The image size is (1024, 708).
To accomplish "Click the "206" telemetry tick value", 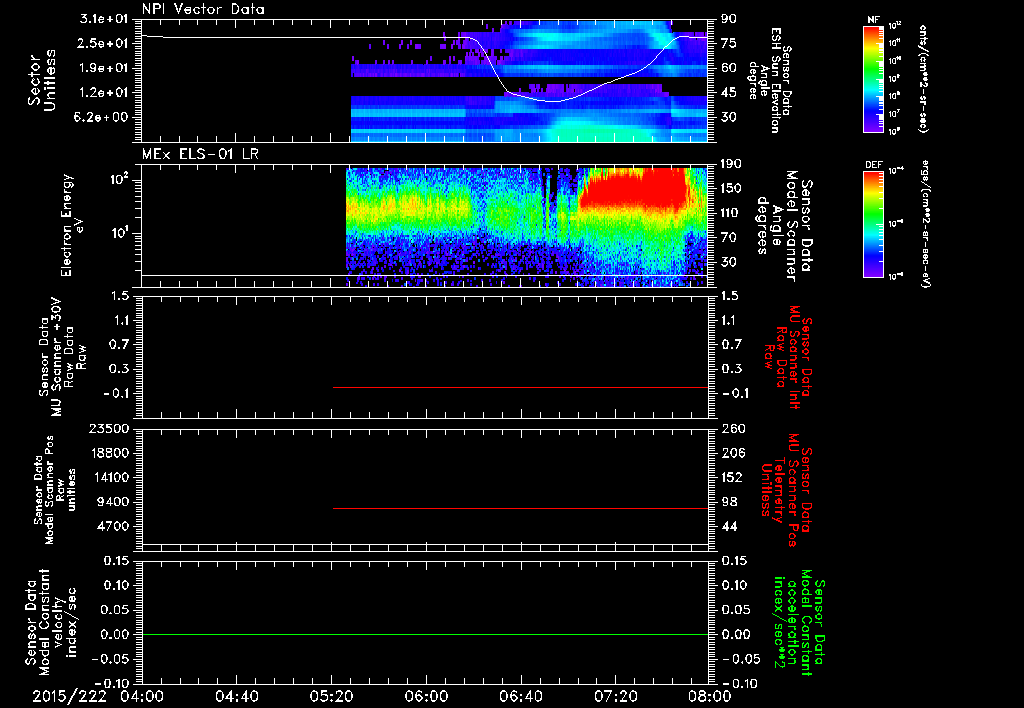I will coord(733,453).
